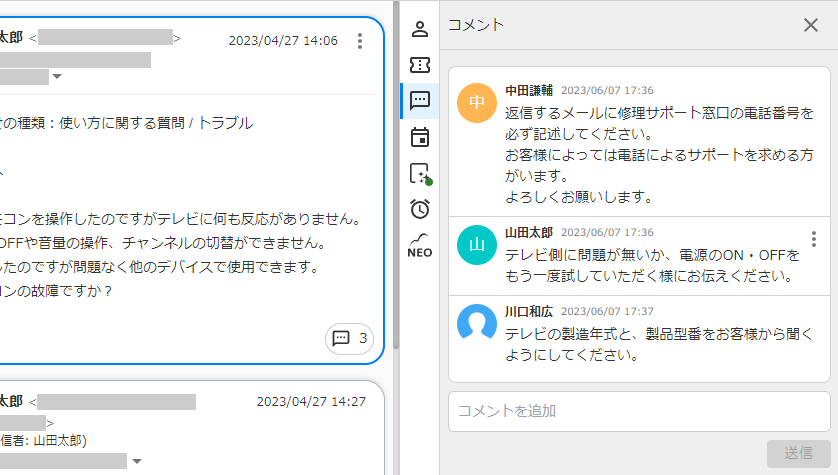The width and height of the screenshot is (838, 475).
Task: Click 中田謙輔 orange avatar
Action: pyautogui.click(x=477, y=103)
